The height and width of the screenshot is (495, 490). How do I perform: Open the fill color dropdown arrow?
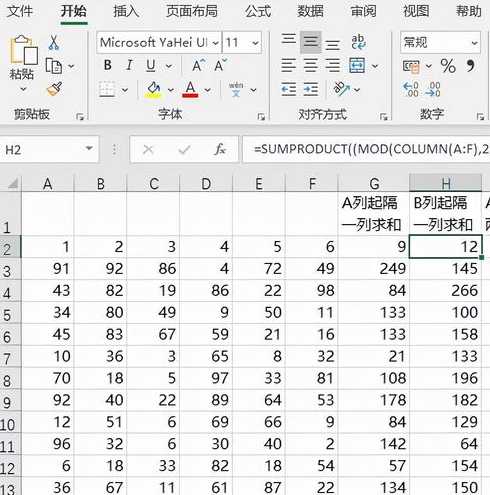tap(171, 90)
